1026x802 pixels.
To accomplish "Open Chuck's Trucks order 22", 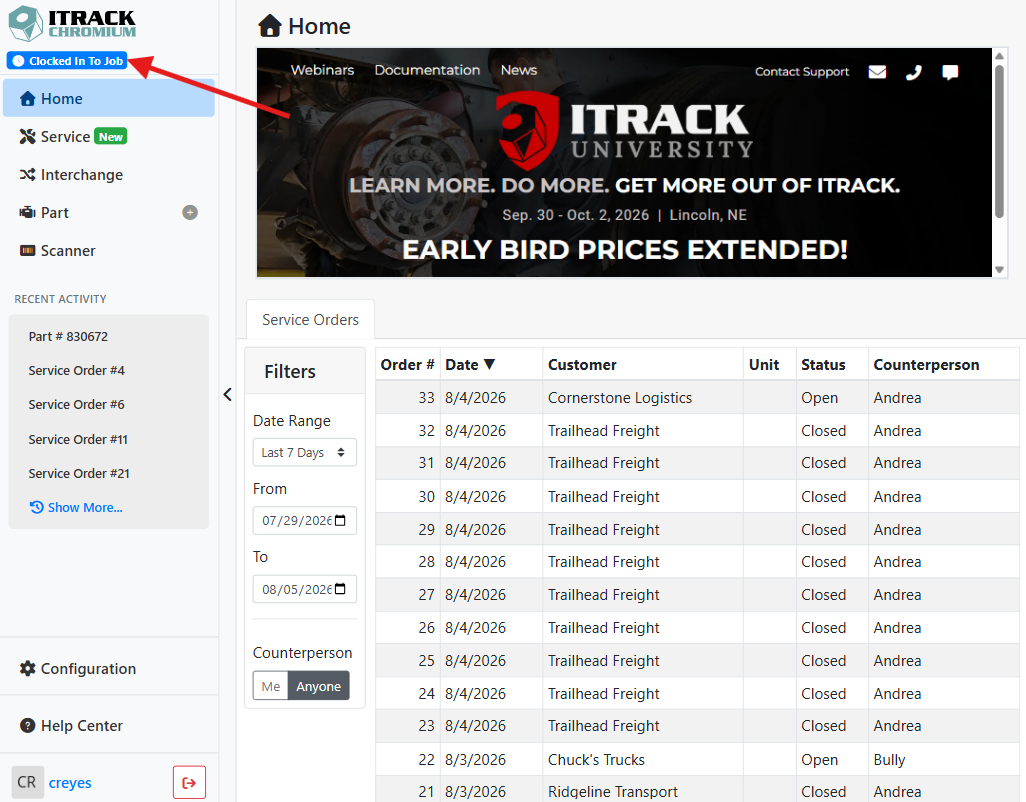I will [x=697, y=759].
